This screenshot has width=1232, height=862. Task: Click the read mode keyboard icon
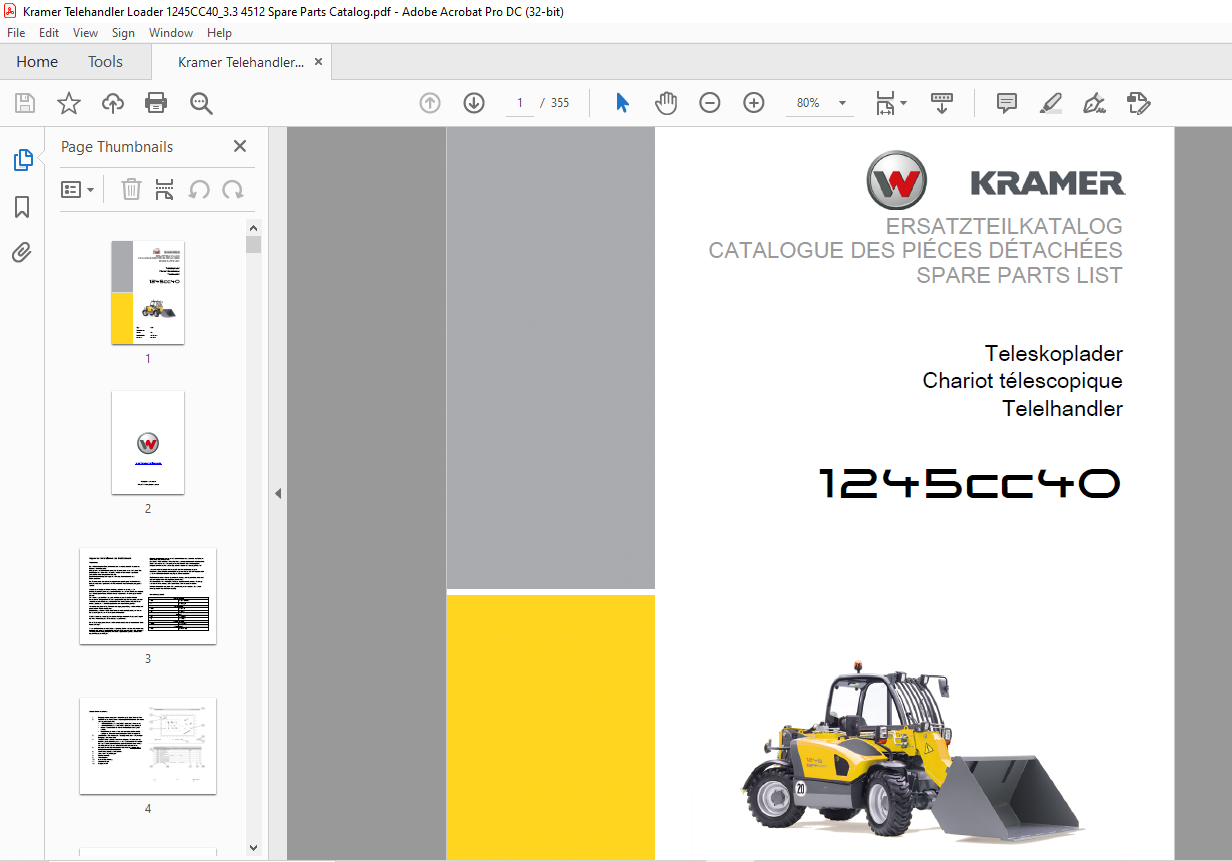[x=942, y=103]
